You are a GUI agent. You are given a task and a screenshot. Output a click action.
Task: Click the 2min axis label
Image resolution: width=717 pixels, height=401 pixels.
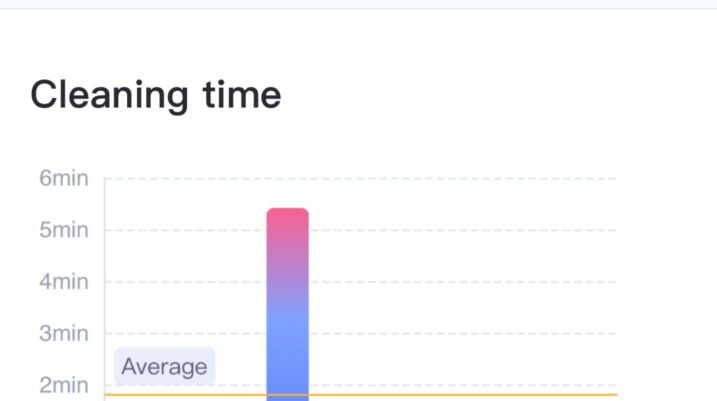[x=64, y=385]
